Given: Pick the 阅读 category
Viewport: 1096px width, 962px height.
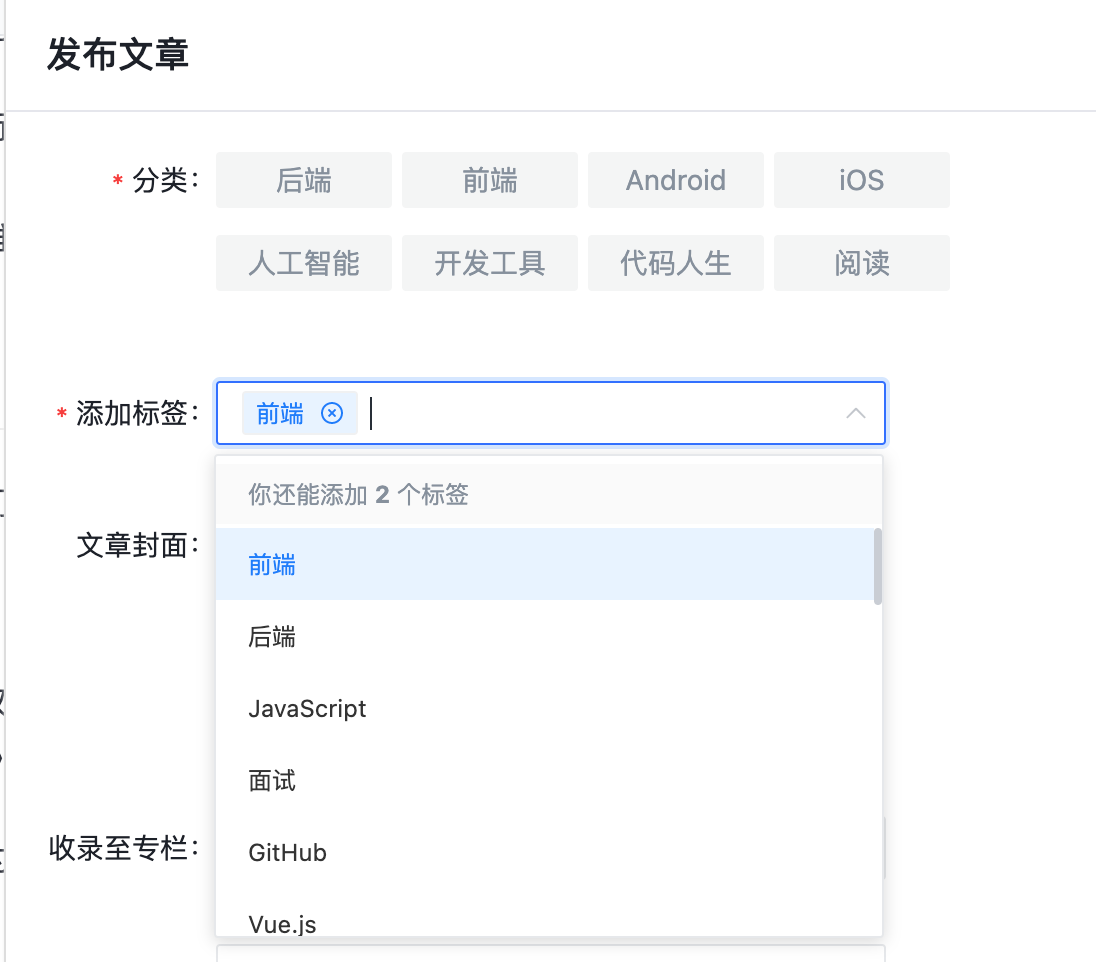Looking at the screenshot, I should 862,263.
